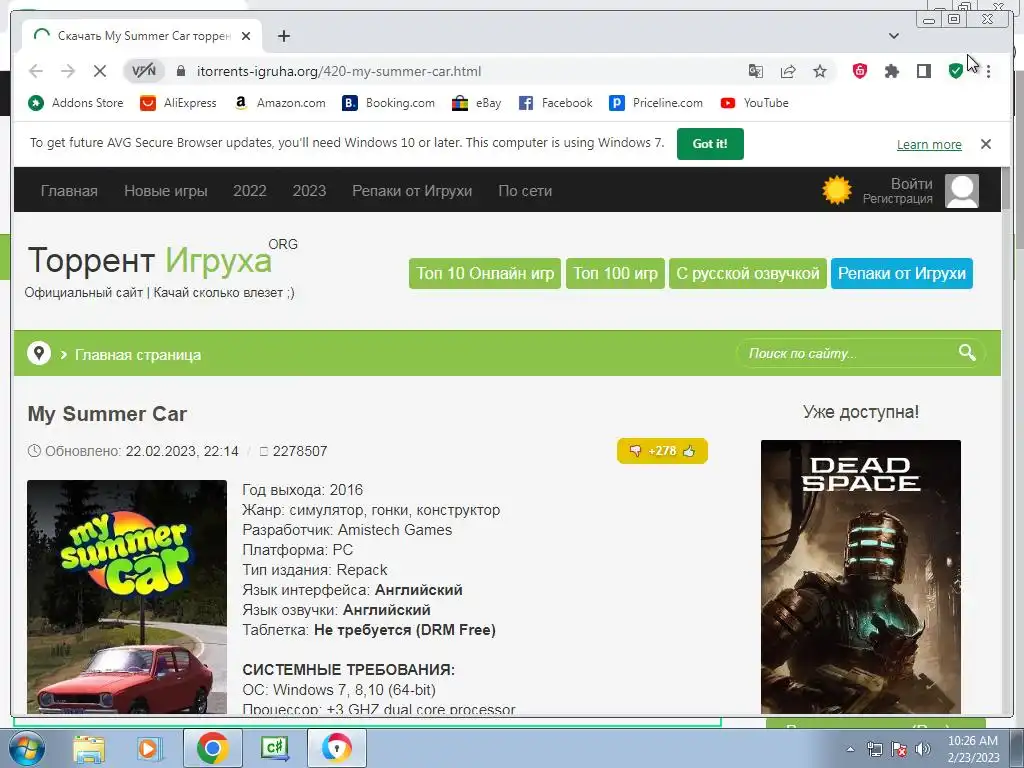Screen dimensions: 1024x768
Task: Click the Got it! button
Action: point(710,144)
